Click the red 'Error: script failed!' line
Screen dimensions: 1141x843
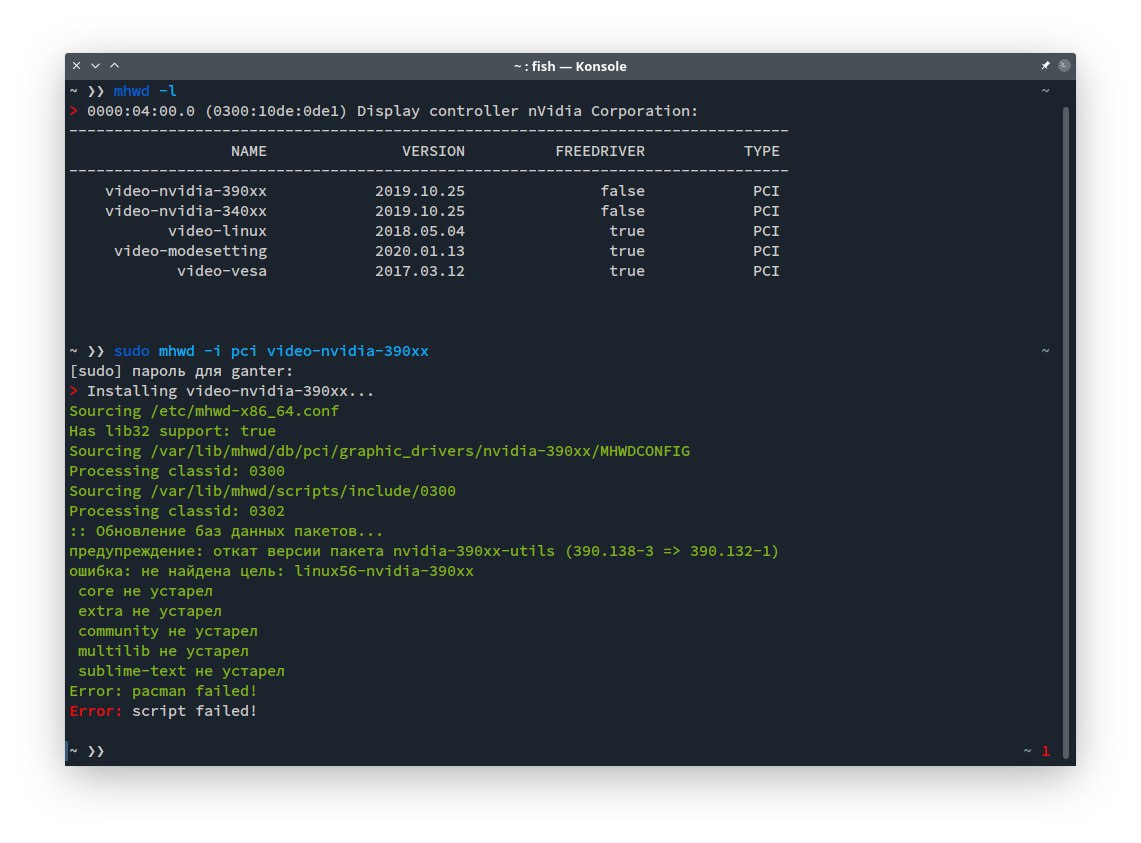(163, 711)
